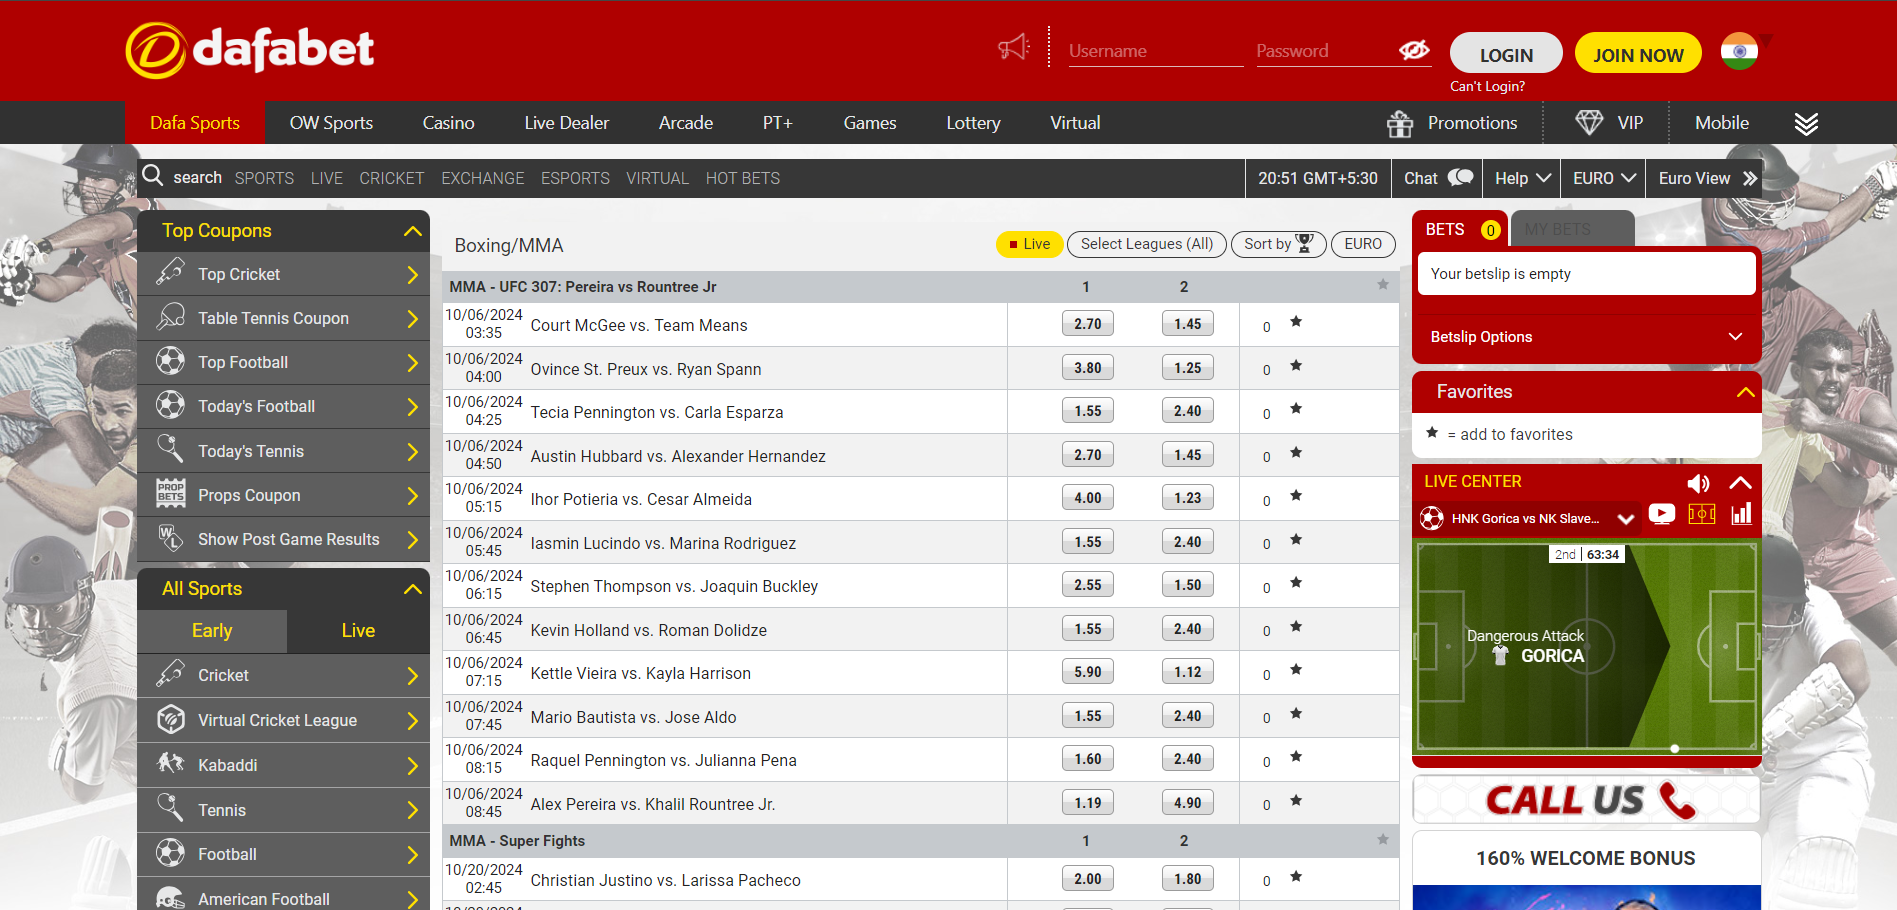Favorite the Court McGee vs. Team Means fight
This screenshot has height=910, width=1897.
pyautogui.click(x=1296, y=322)
